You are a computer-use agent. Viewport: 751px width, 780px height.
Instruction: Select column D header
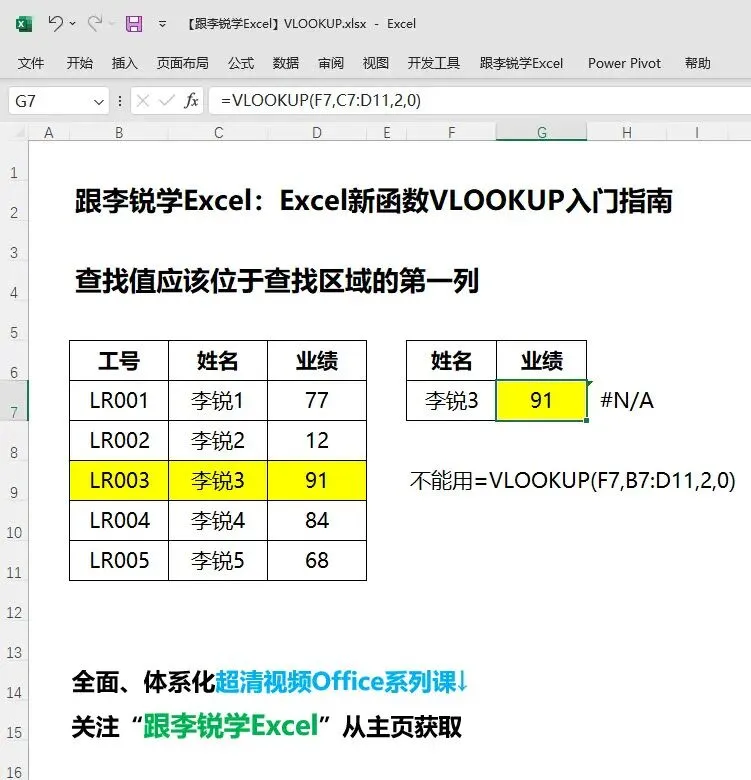pos(317,132)
